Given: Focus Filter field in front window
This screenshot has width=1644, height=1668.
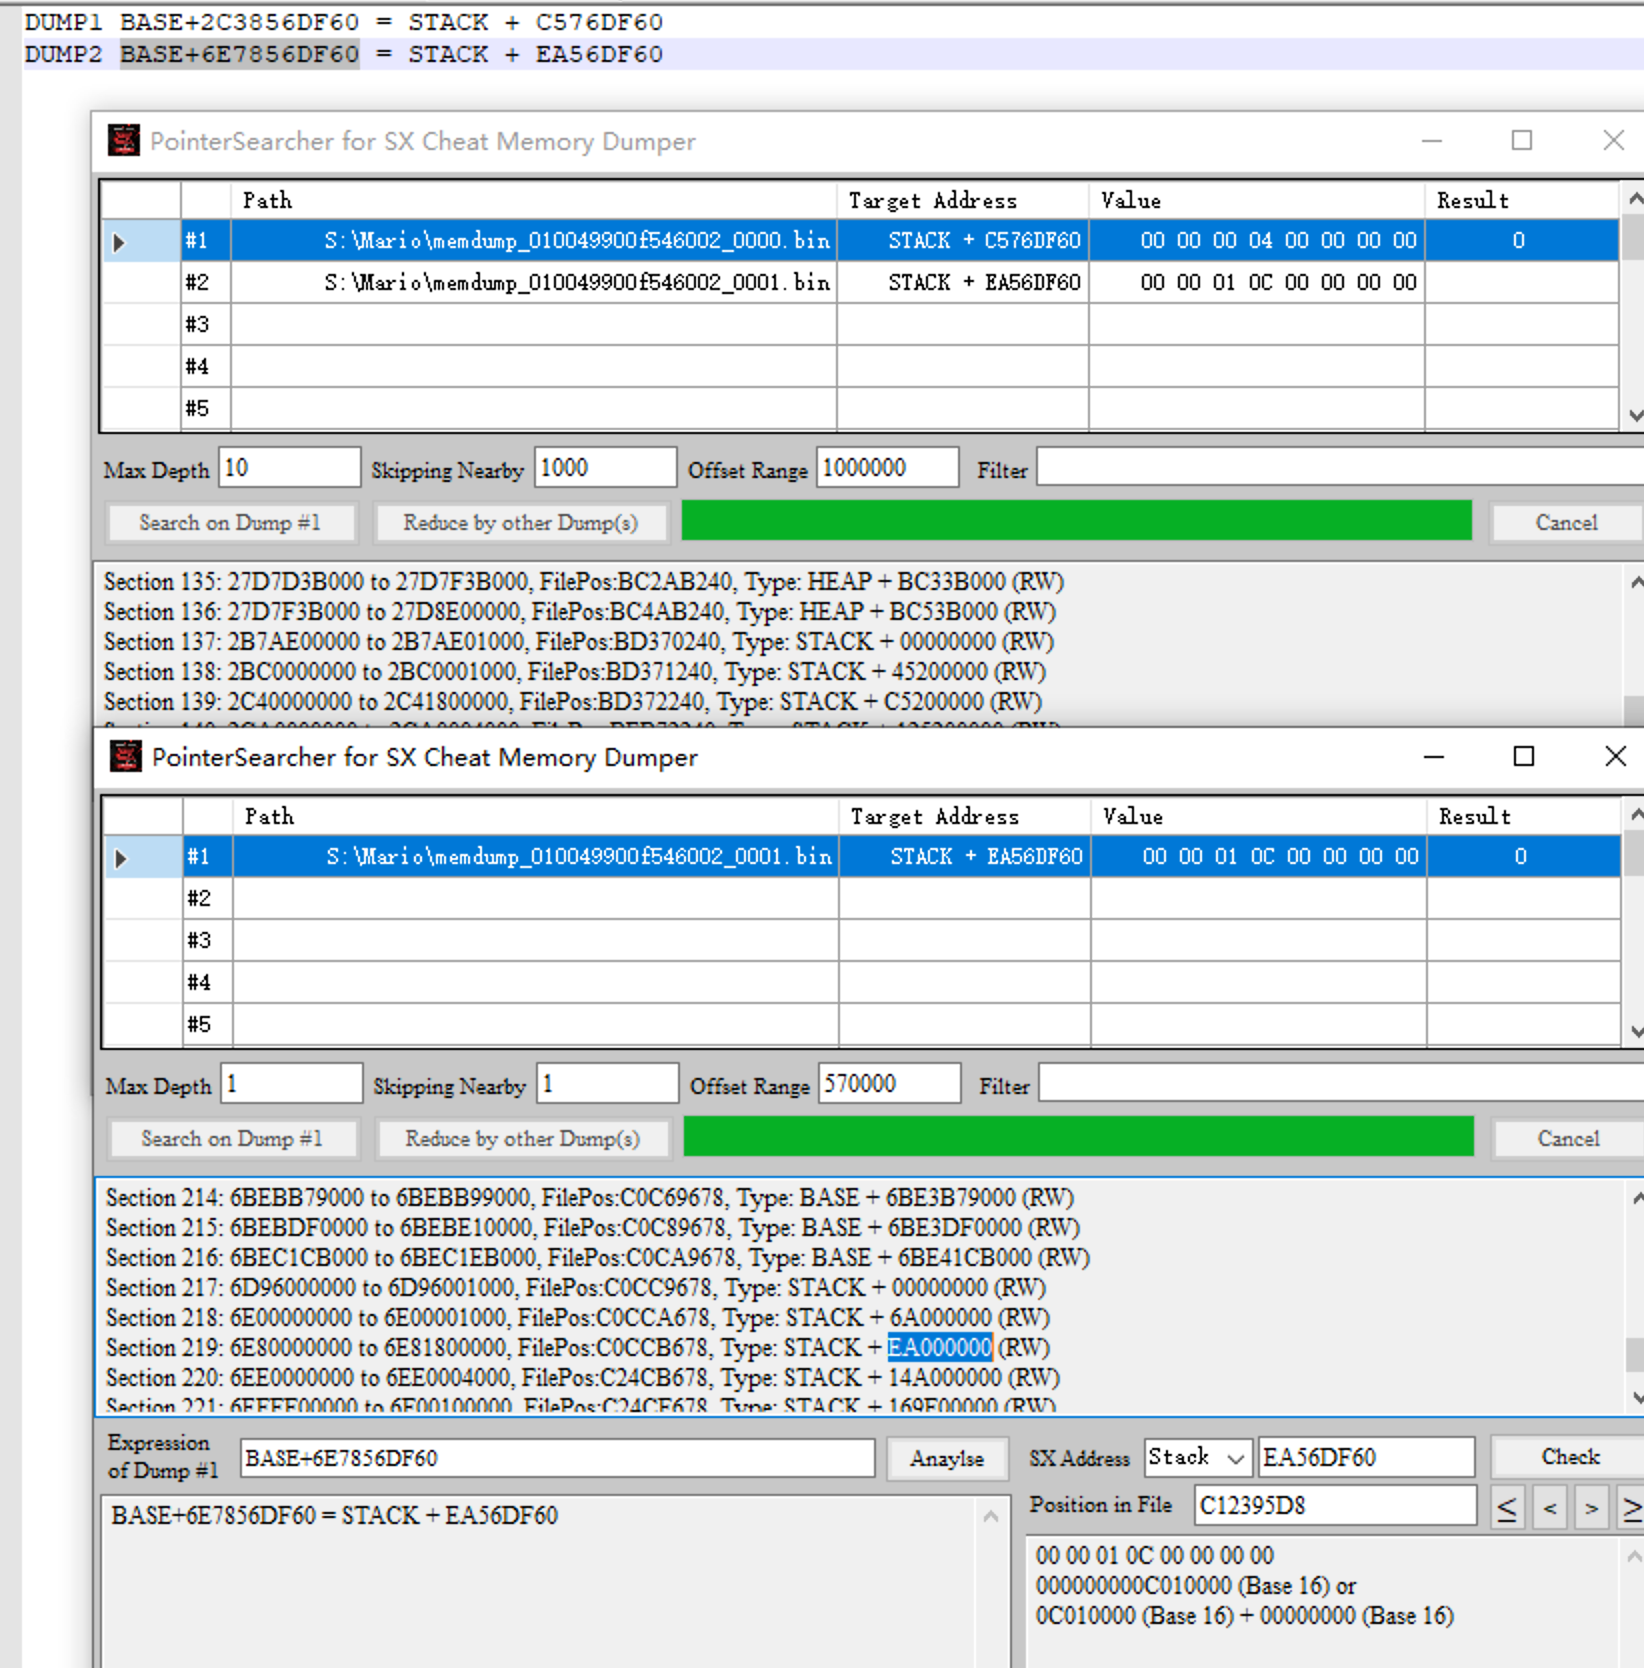Looking at the screenshot, I should click(1341, 1084).
